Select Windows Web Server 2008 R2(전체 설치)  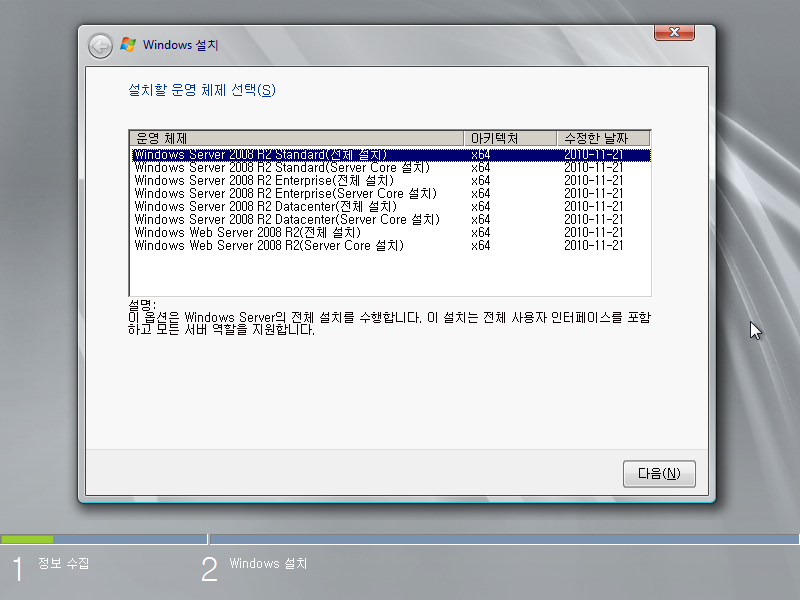pyautogui.click(x=391, y=233)
